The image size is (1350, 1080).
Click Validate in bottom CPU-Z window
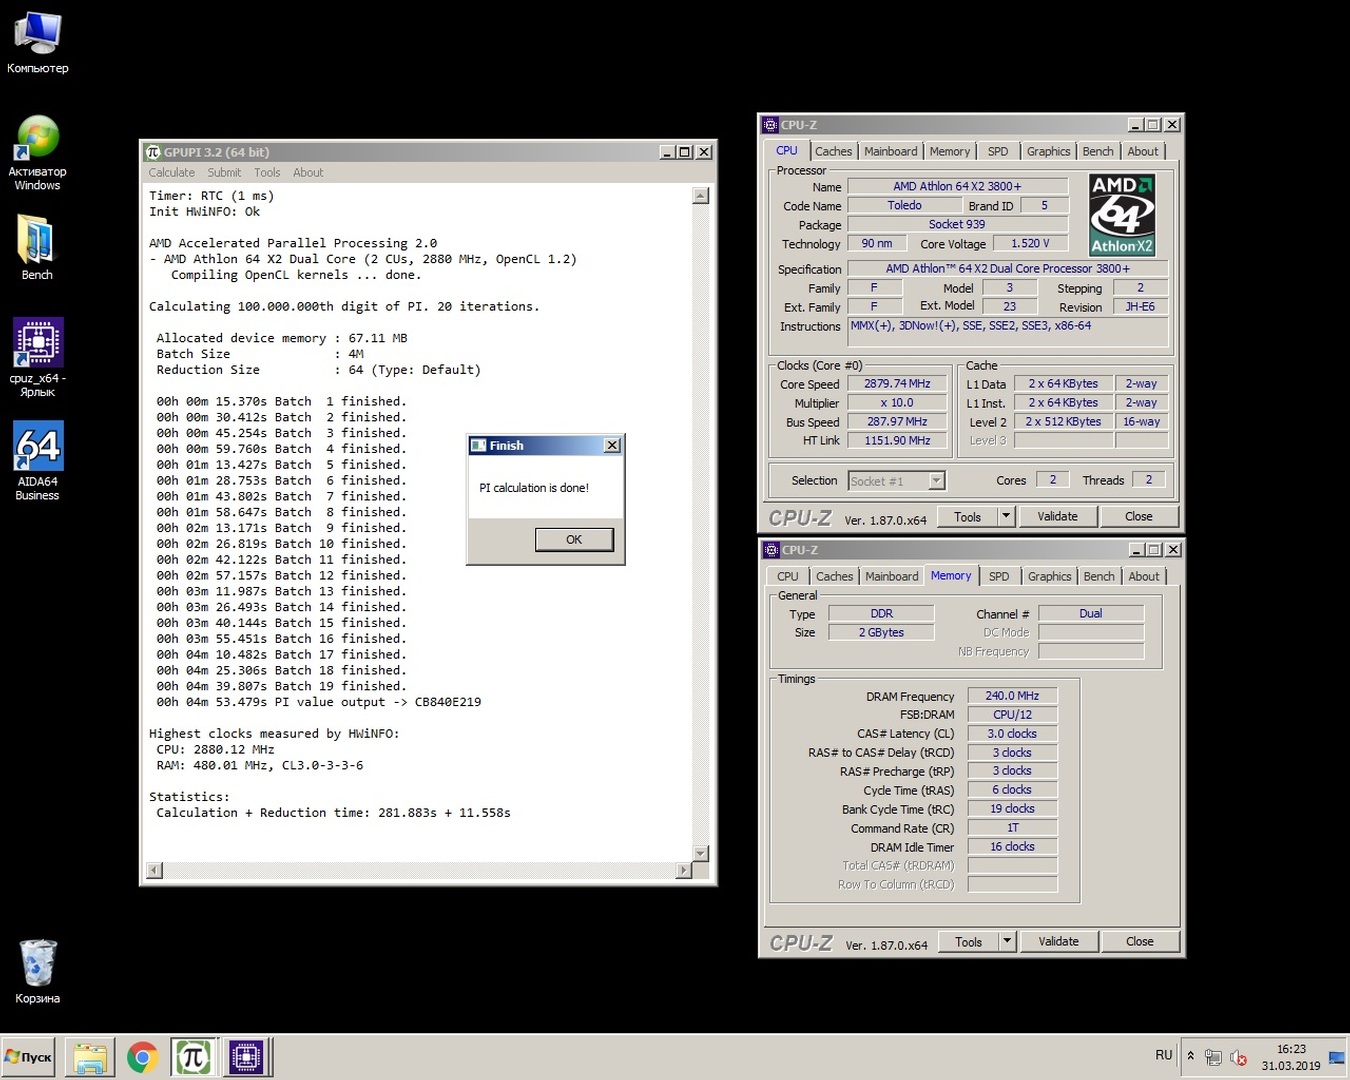(1059, 942)
